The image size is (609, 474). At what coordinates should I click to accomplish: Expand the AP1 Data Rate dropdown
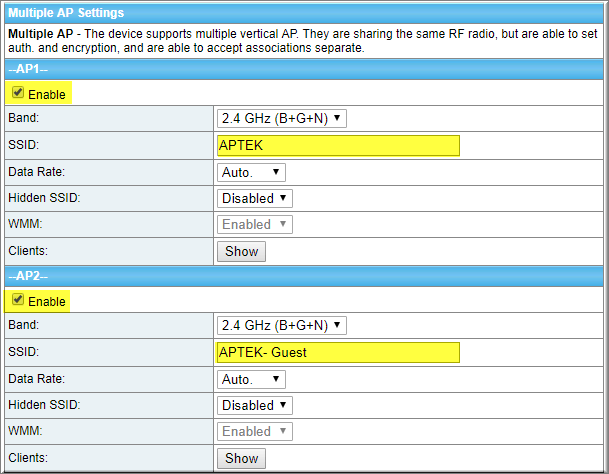click(251, 172)
